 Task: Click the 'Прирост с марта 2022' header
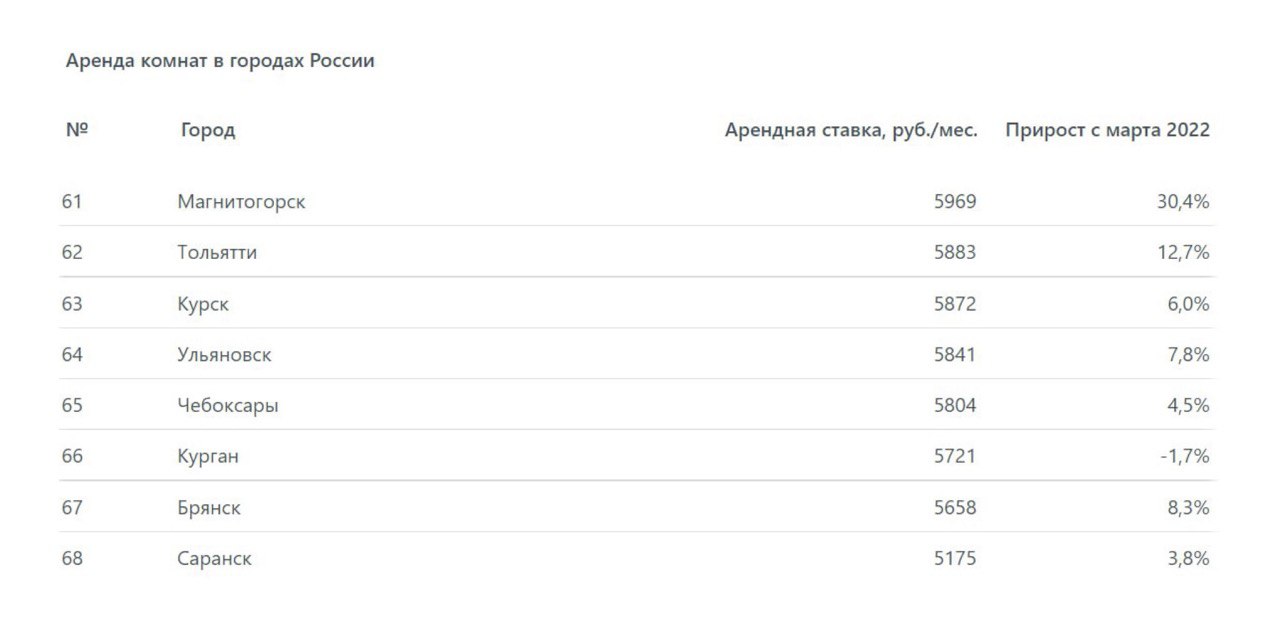tap(1107, 130)
